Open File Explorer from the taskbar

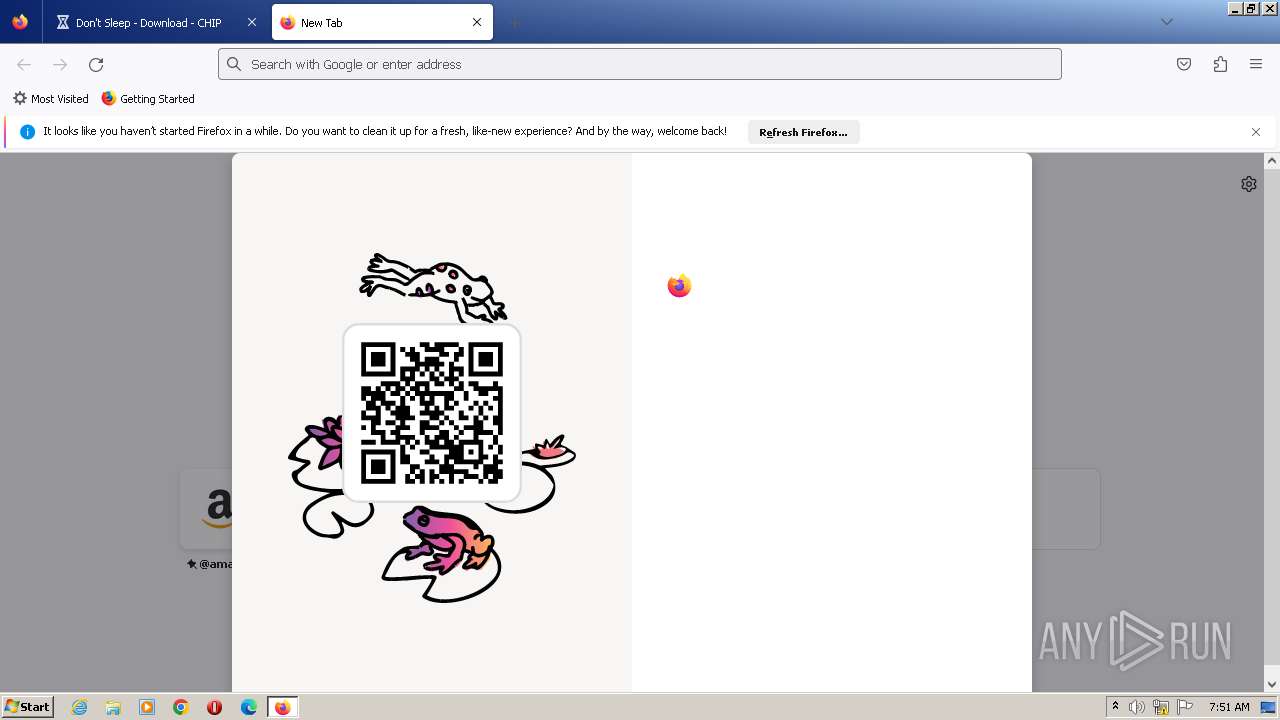(x=113, y=707)
